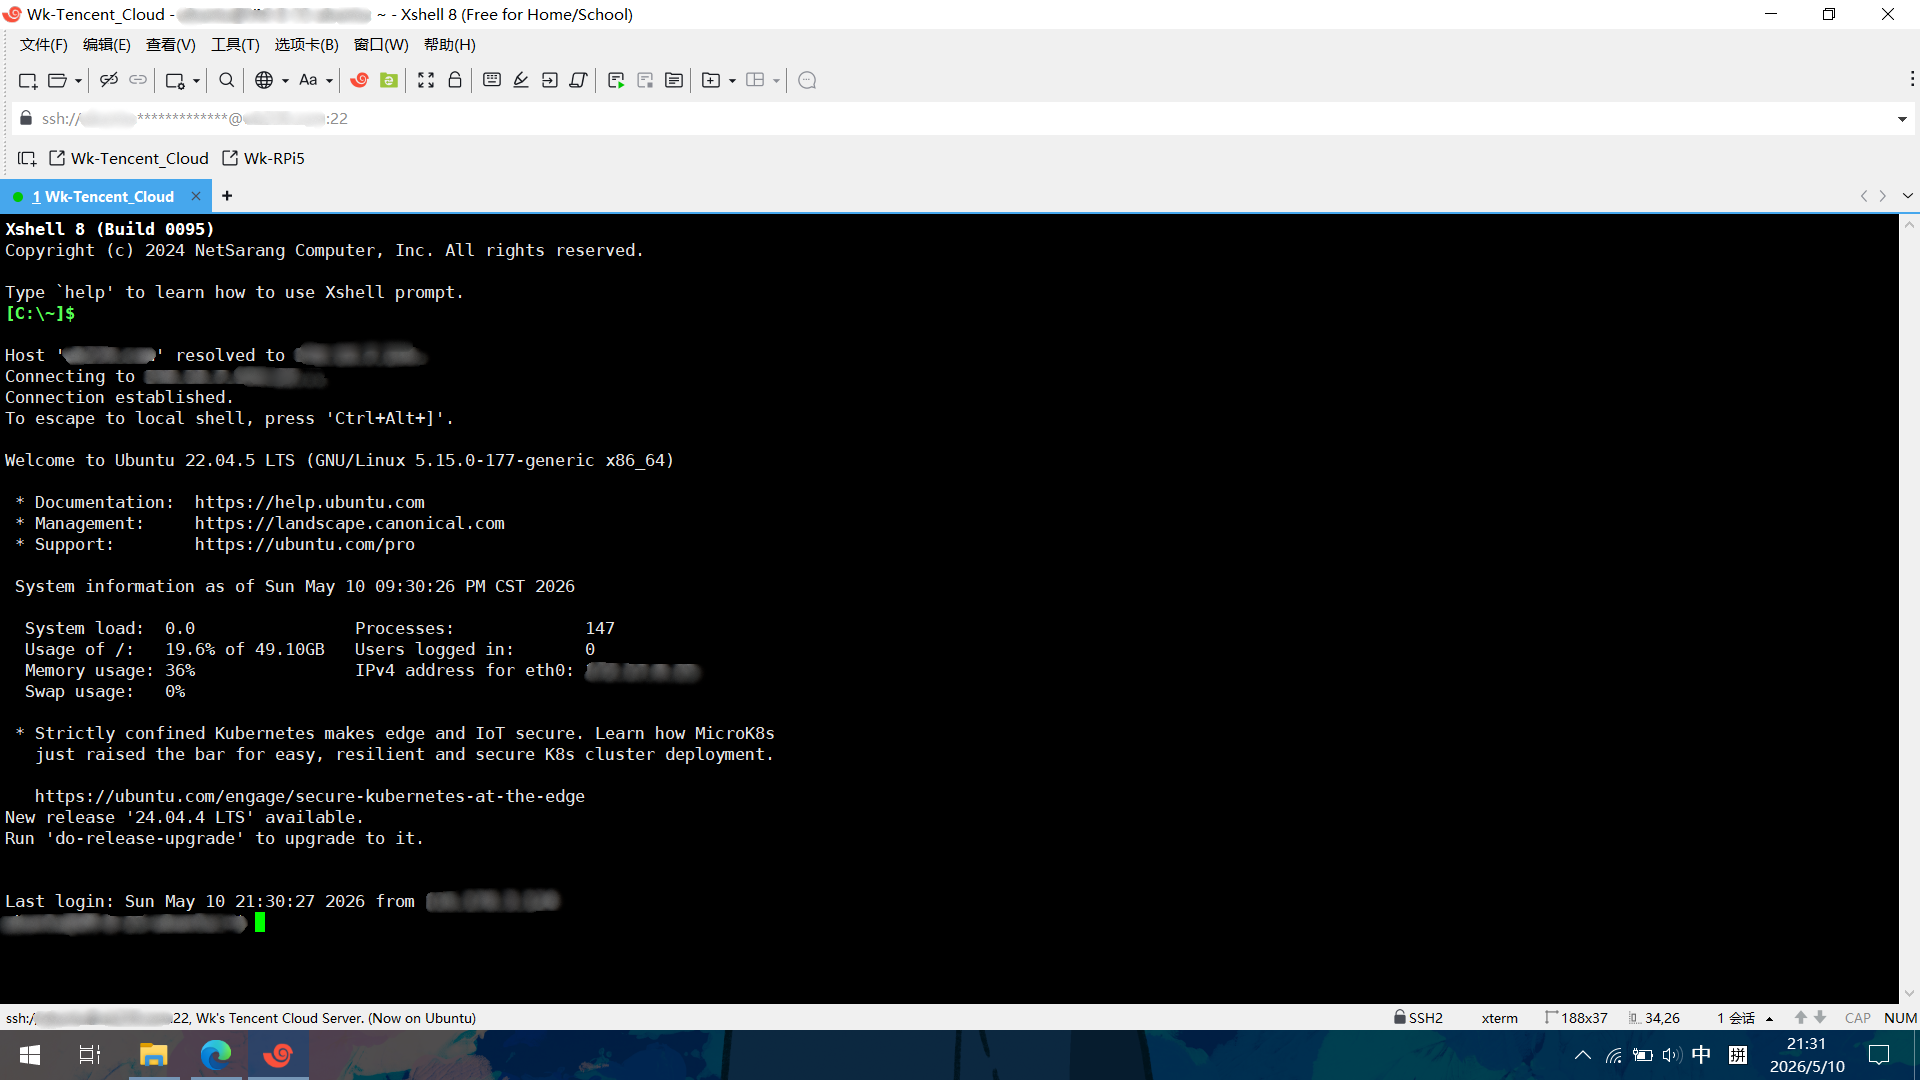Viewport: 1920px width, 1080px height.
Task: Click the Highlight pen icon
Action: click(x=521, y=80)
